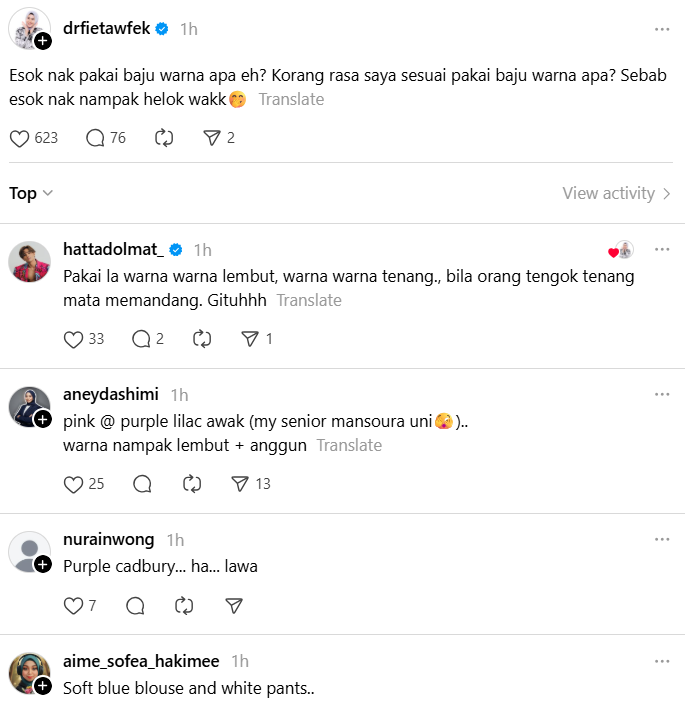
Task: Open more options on hattadolmat_'s reply
Action: tap(661, 249)
